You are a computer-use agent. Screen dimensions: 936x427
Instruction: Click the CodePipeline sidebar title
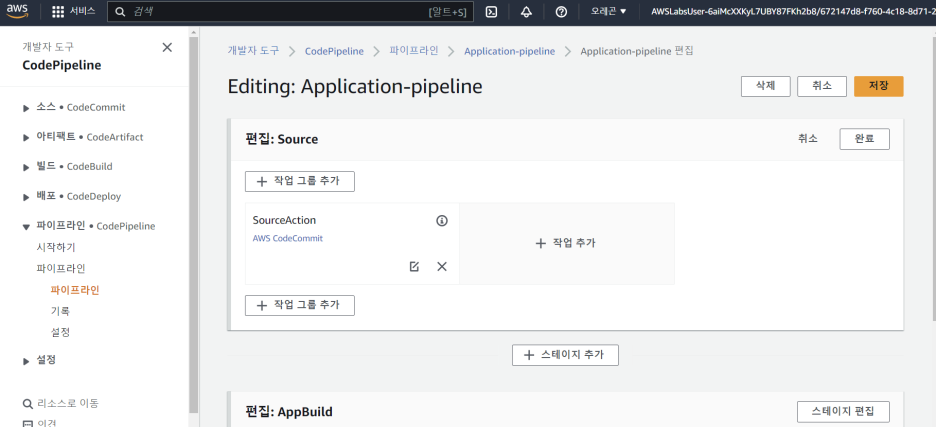click(61, 66)
